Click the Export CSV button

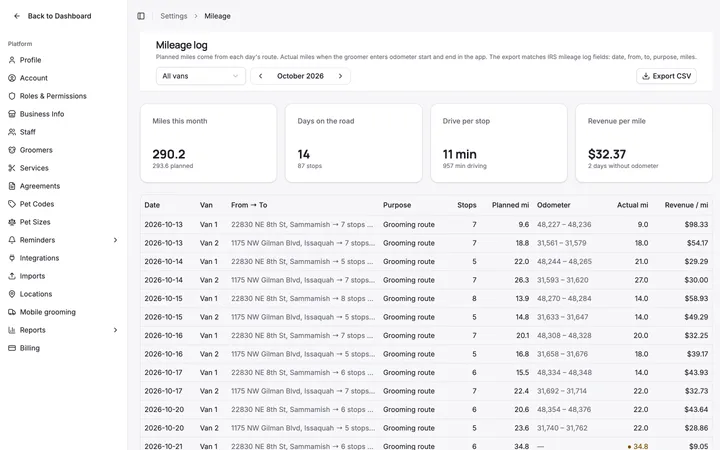pos(666,76)
